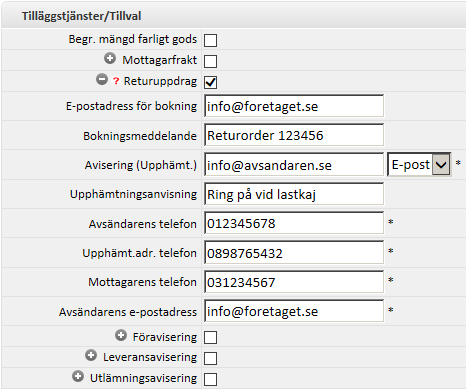This screenshot has width=466, height=390.
Task: Click the Returuppdrag label text
Action: tap(160, 81)
